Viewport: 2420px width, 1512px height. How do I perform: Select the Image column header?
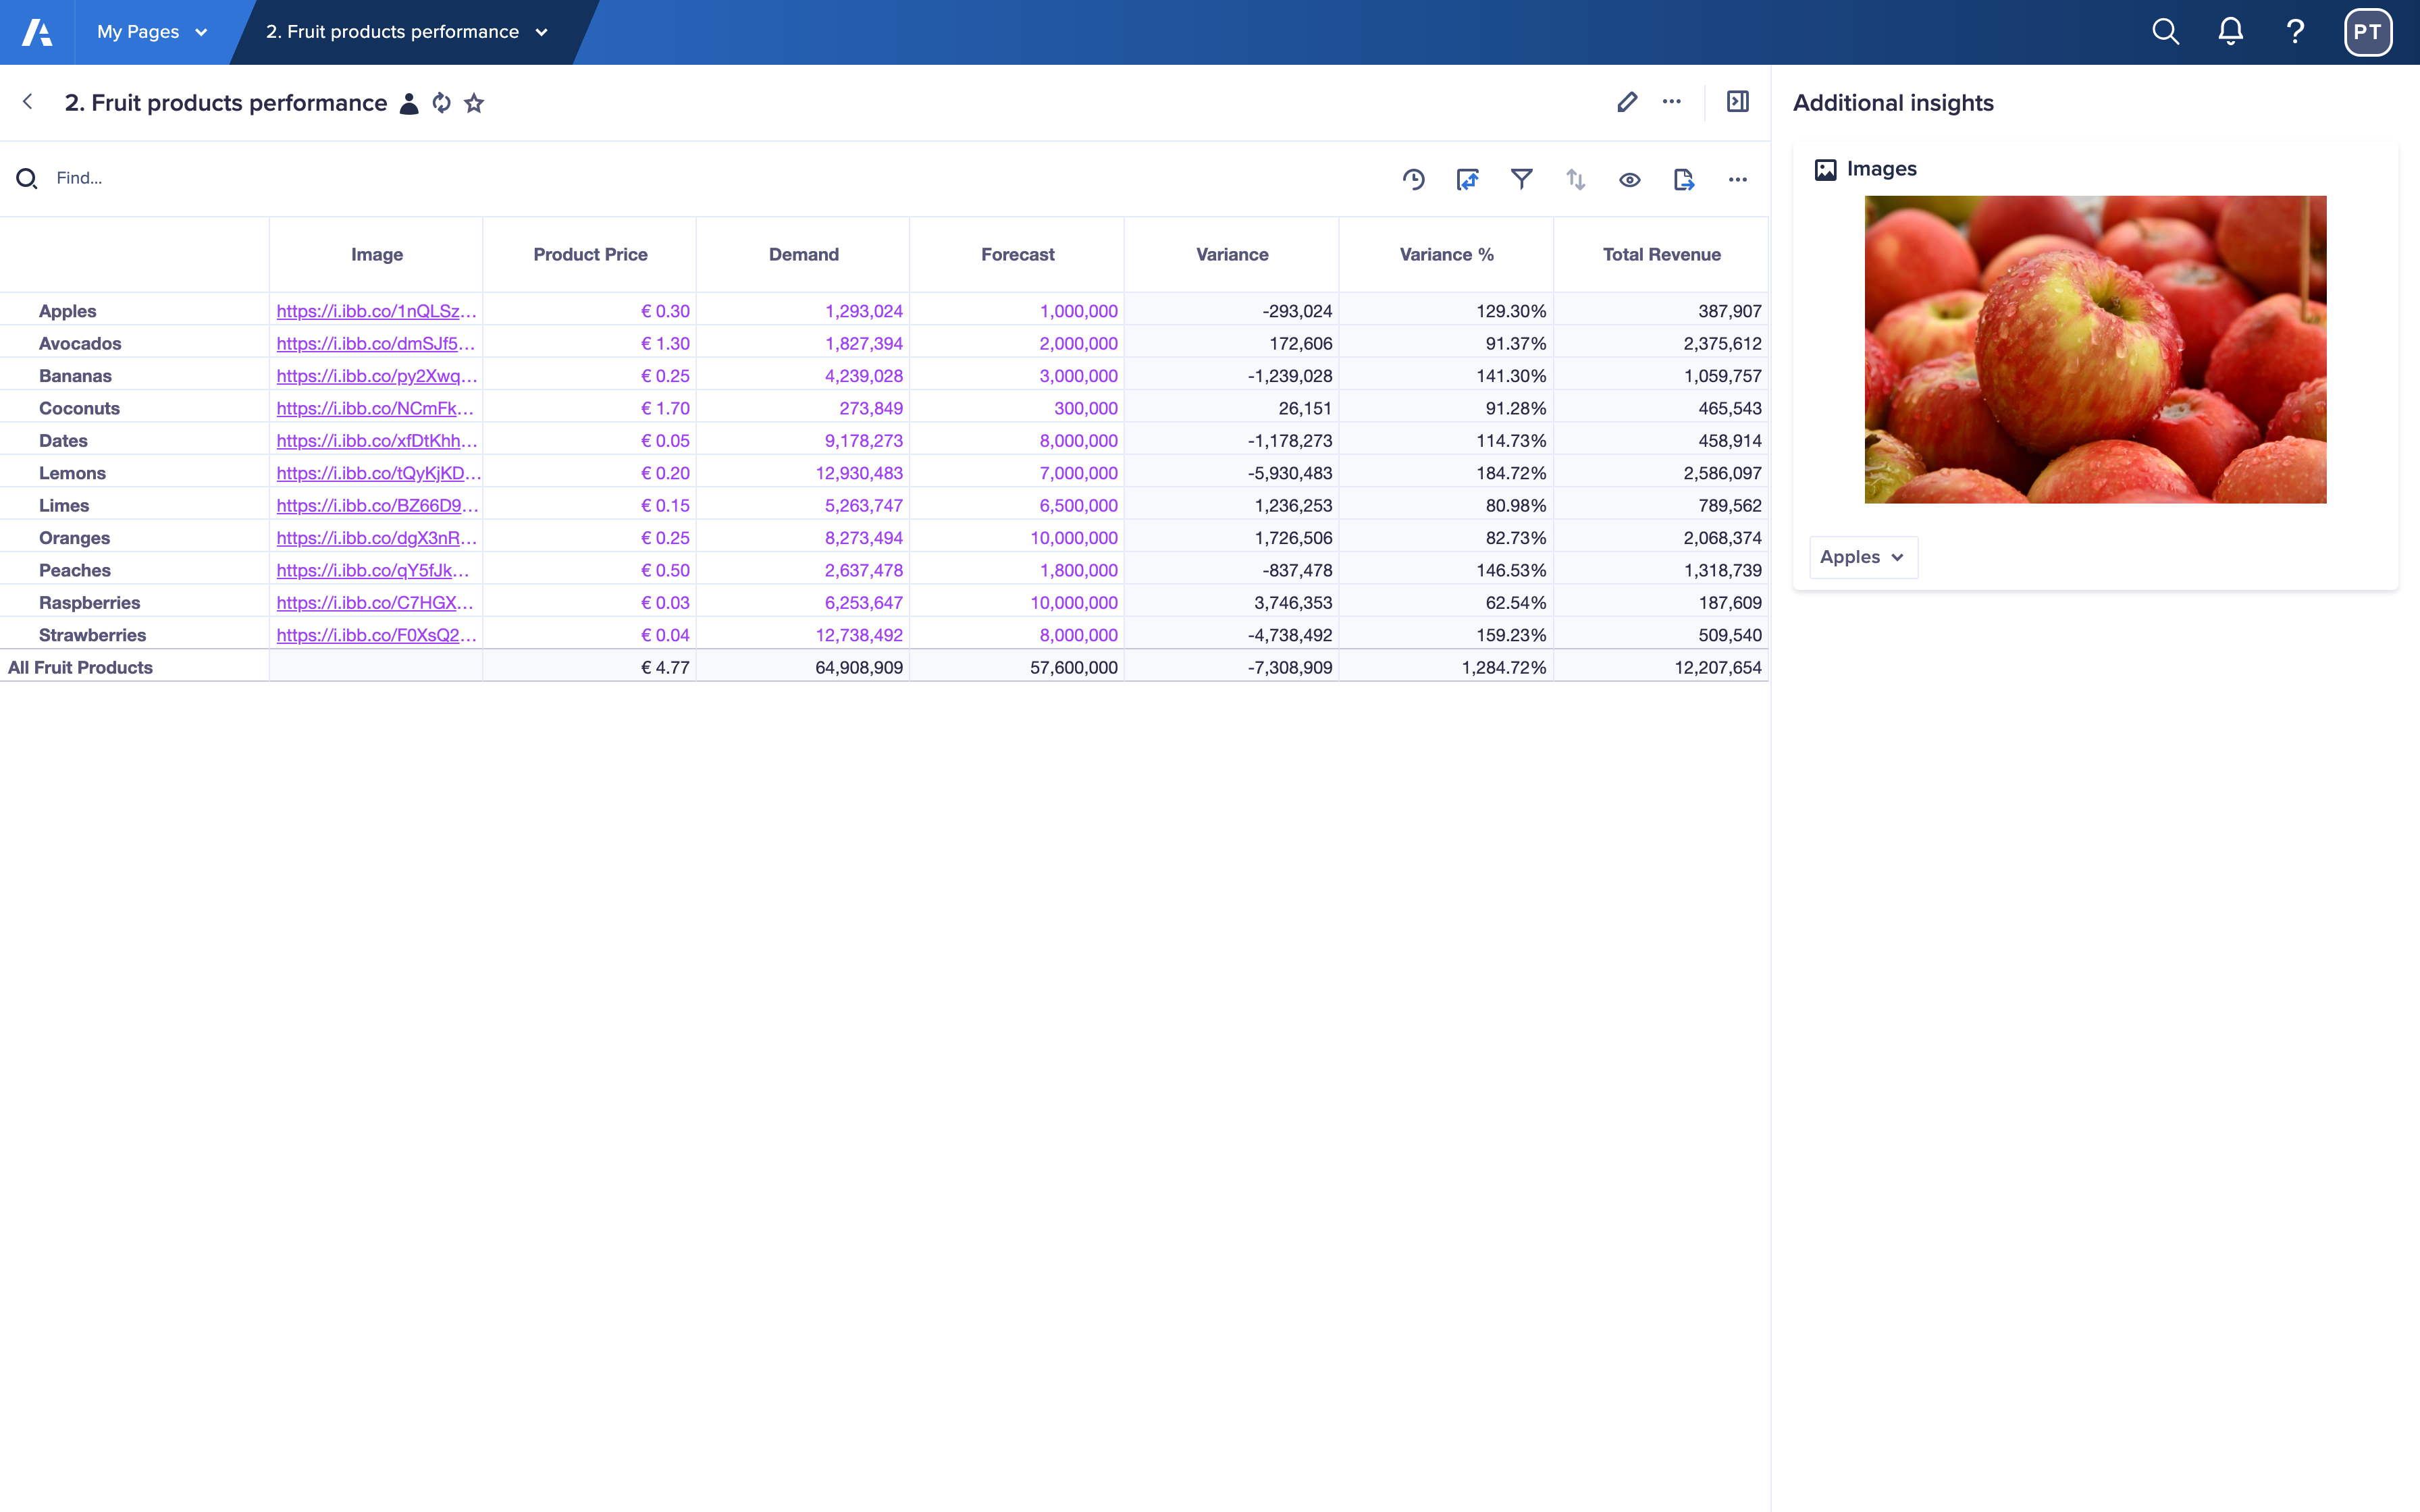tap(376, 254)
